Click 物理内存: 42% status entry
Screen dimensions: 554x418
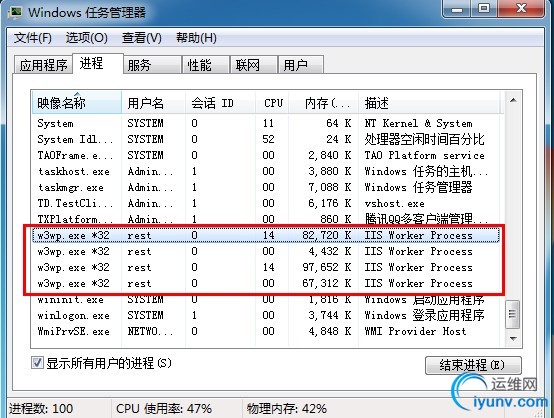pyautogui.click(x=287, y=408)
